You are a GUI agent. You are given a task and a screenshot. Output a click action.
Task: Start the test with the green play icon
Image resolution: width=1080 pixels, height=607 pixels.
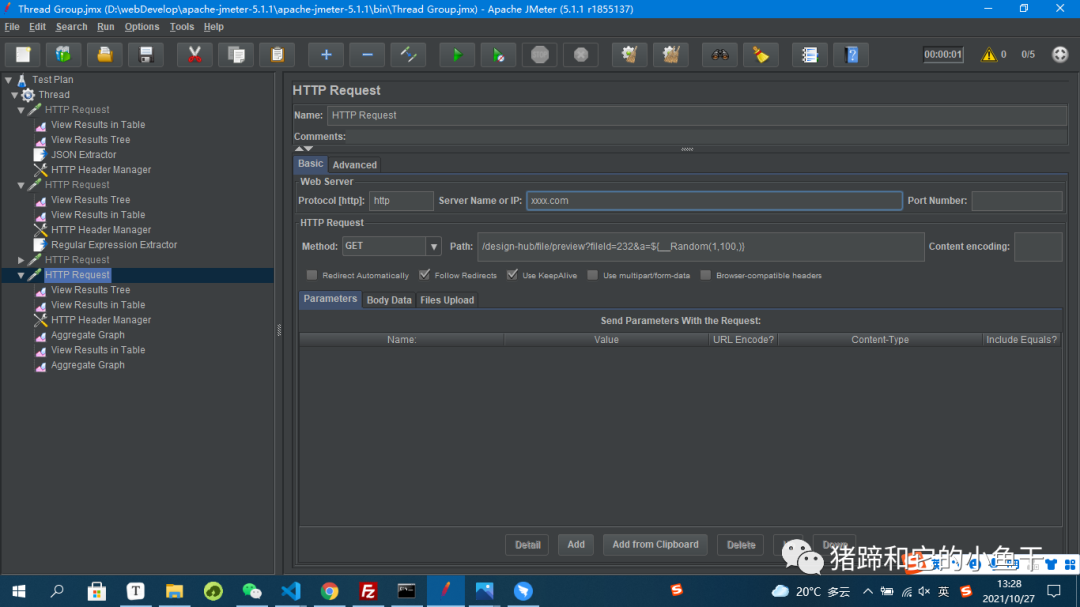457,54
